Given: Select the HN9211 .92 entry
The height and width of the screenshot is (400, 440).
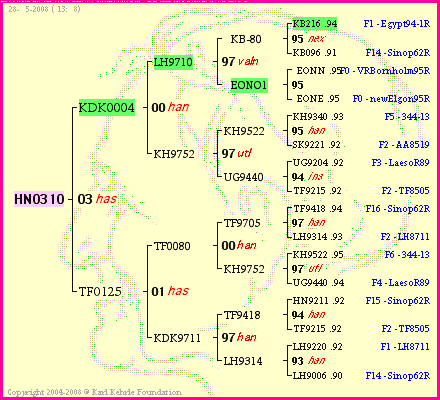Looking at the screenshot, I should (318, 301).
